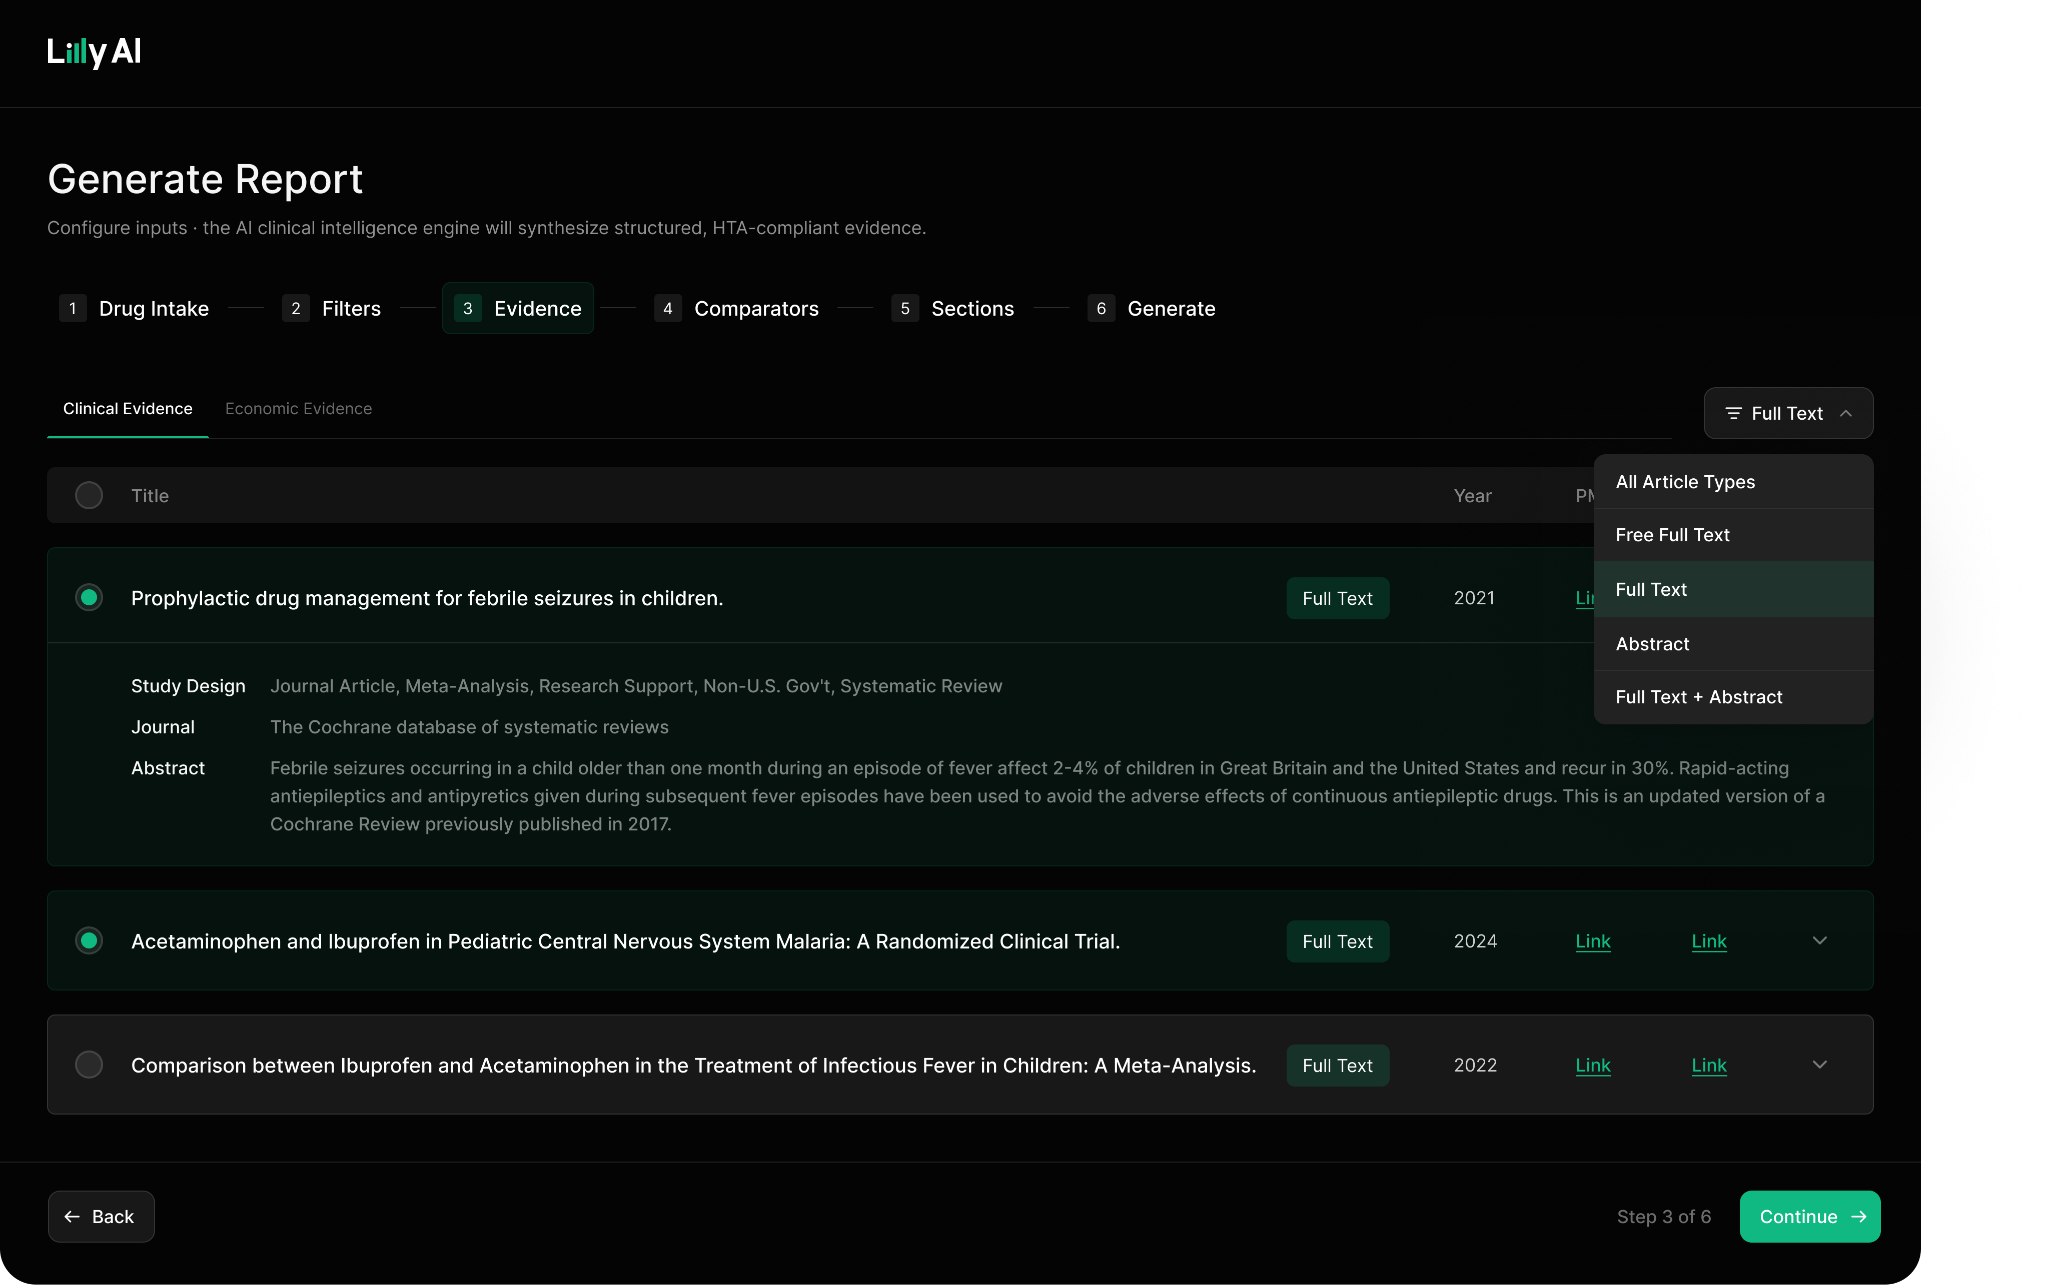Open first Link of 2024 Malaria article
The image size is (2048, 1285).
[1593, 941]
